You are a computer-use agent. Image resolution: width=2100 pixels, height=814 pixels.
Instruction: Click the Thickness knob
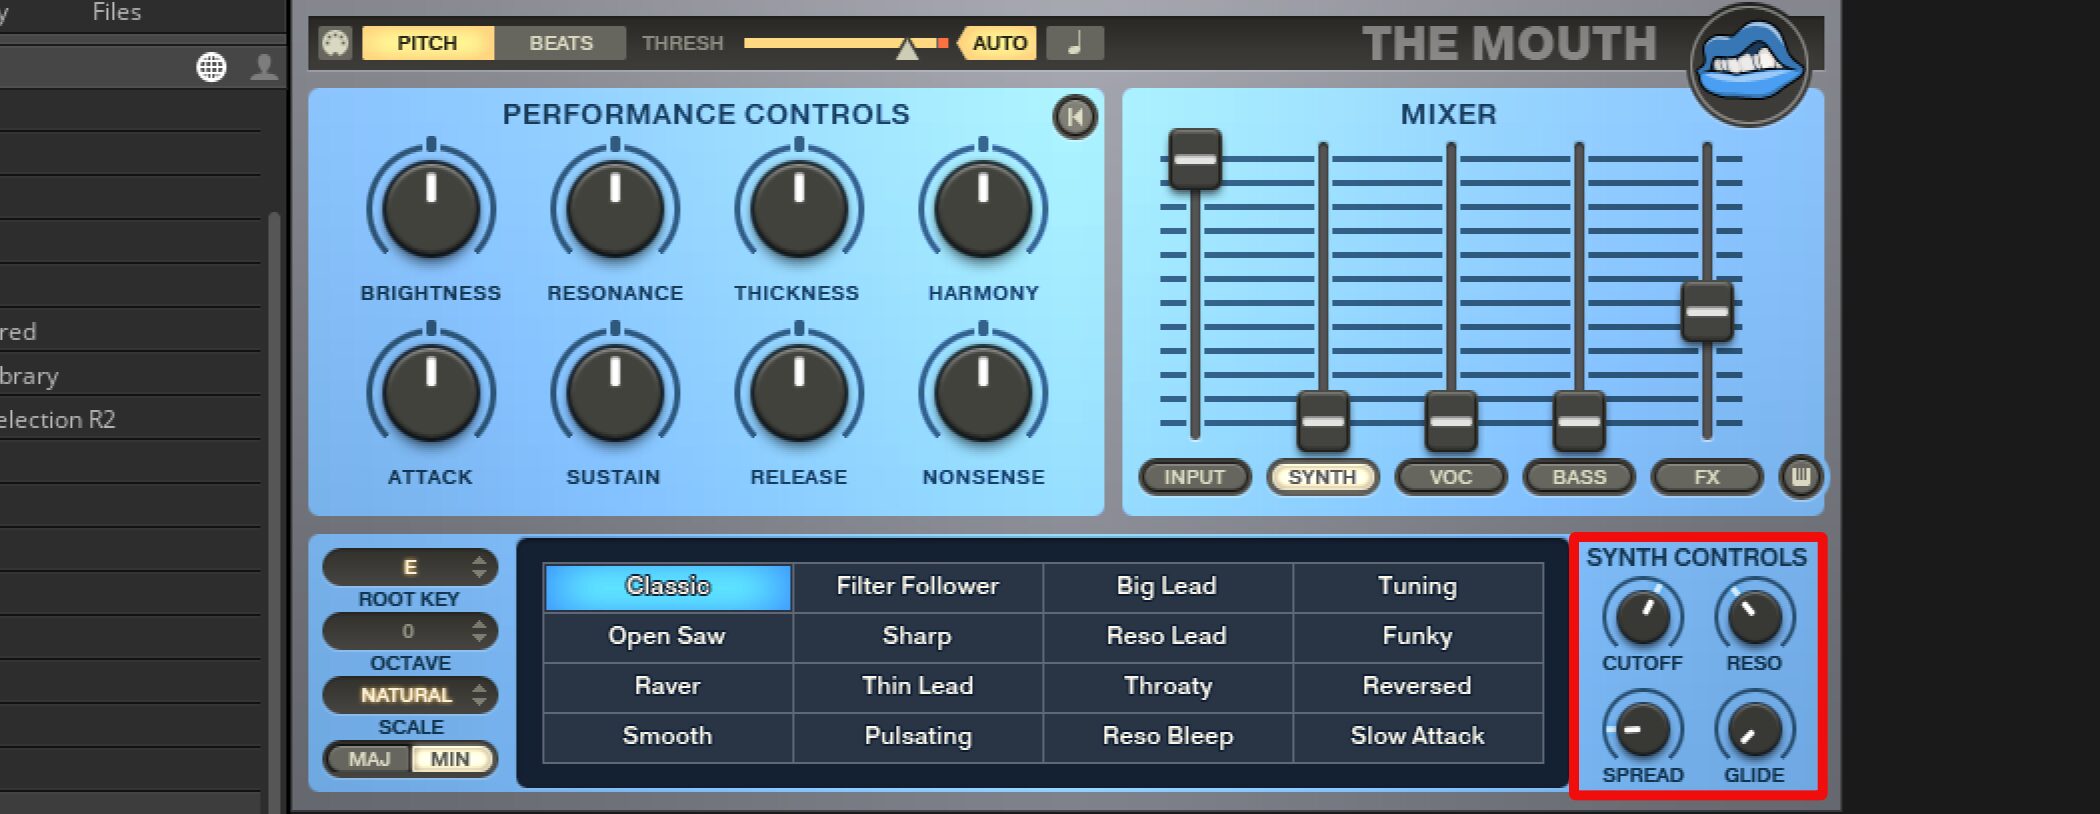coord(799,208)
